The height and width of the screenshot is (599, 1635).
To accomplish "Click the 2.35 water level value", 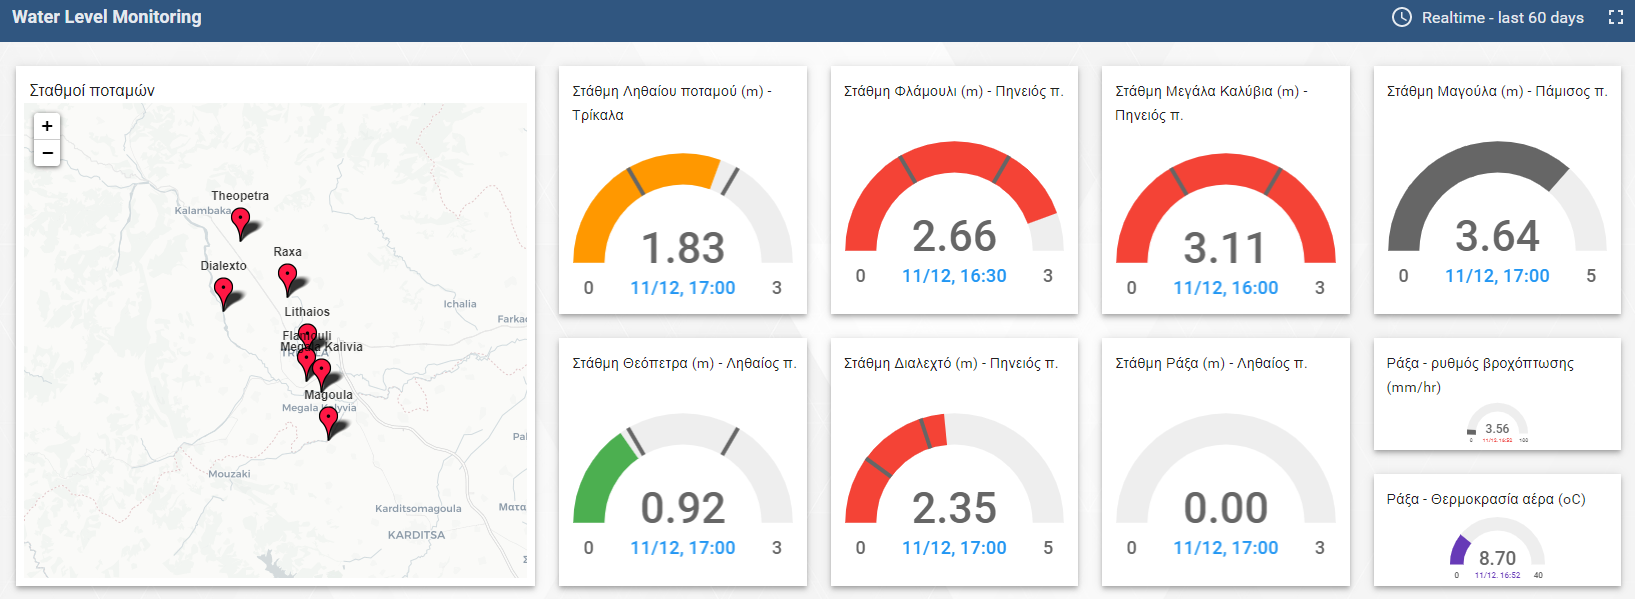I will (955, 508).
